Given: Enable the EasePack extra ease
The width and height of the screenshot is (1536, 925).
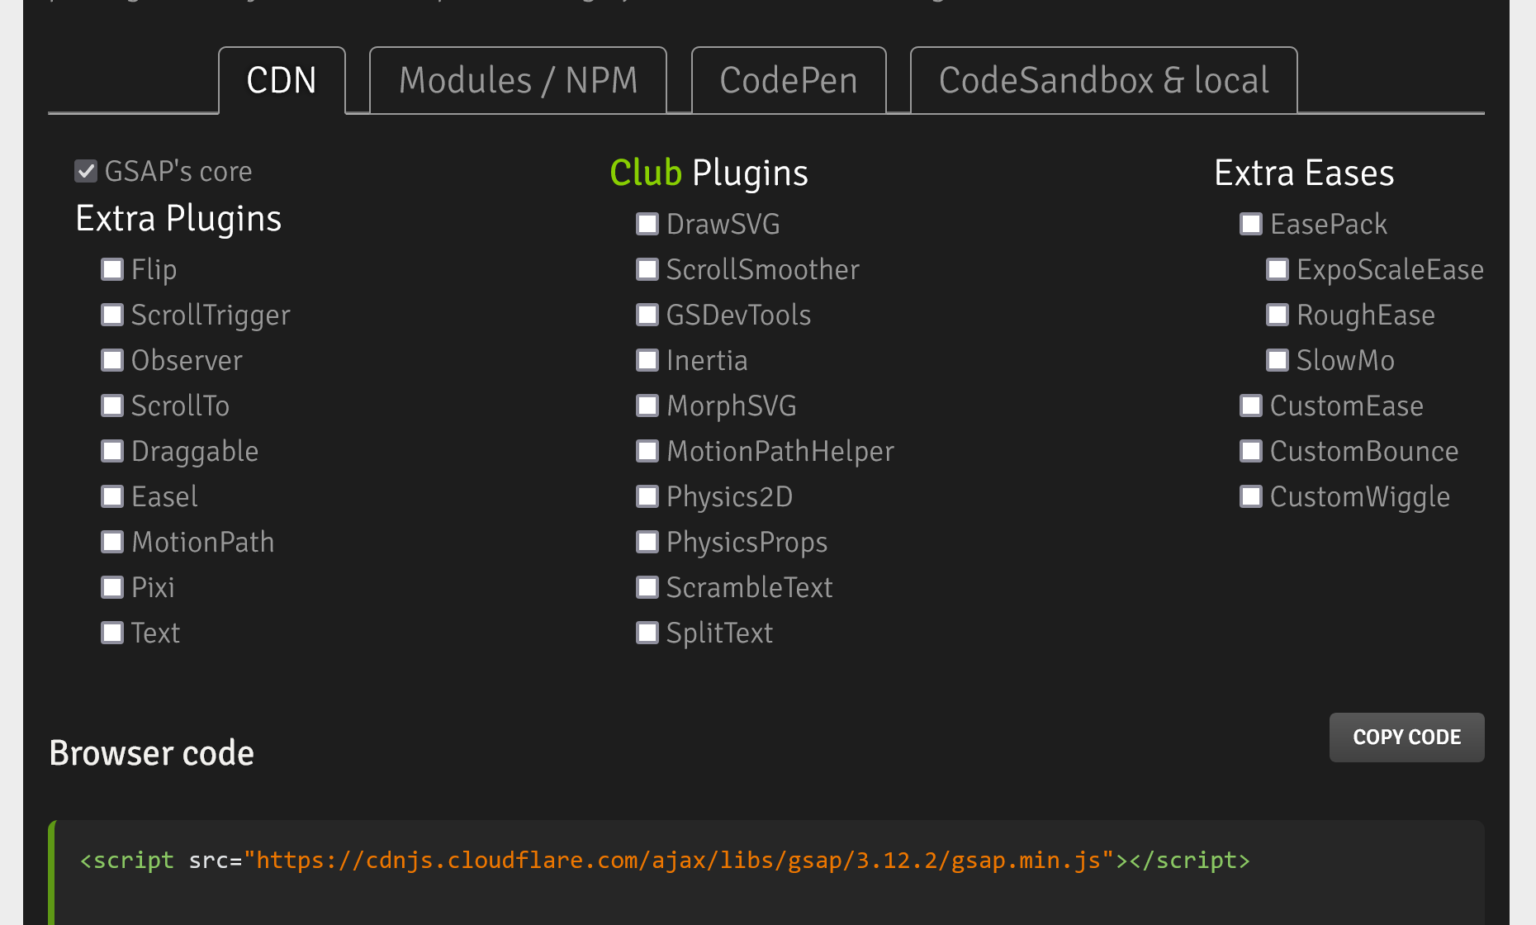Looking at the screenshot, I should pyautogui.click(x=1251, y=225).
